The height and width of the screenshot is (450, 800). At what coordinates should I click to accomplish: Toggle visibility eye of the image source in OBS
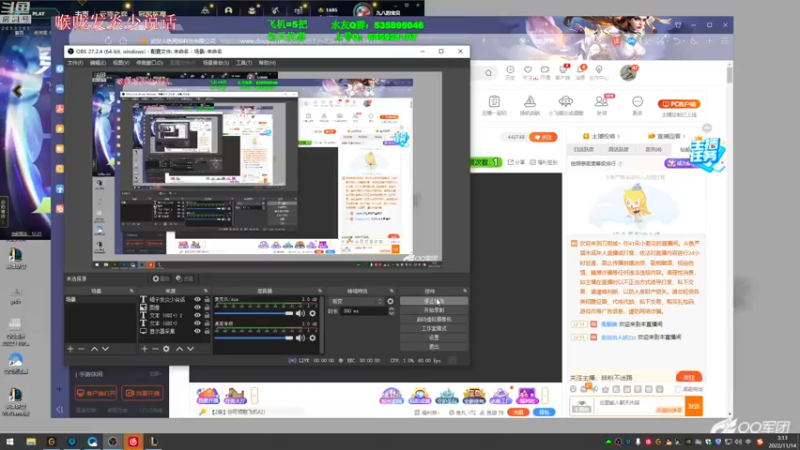click(197, 308)
